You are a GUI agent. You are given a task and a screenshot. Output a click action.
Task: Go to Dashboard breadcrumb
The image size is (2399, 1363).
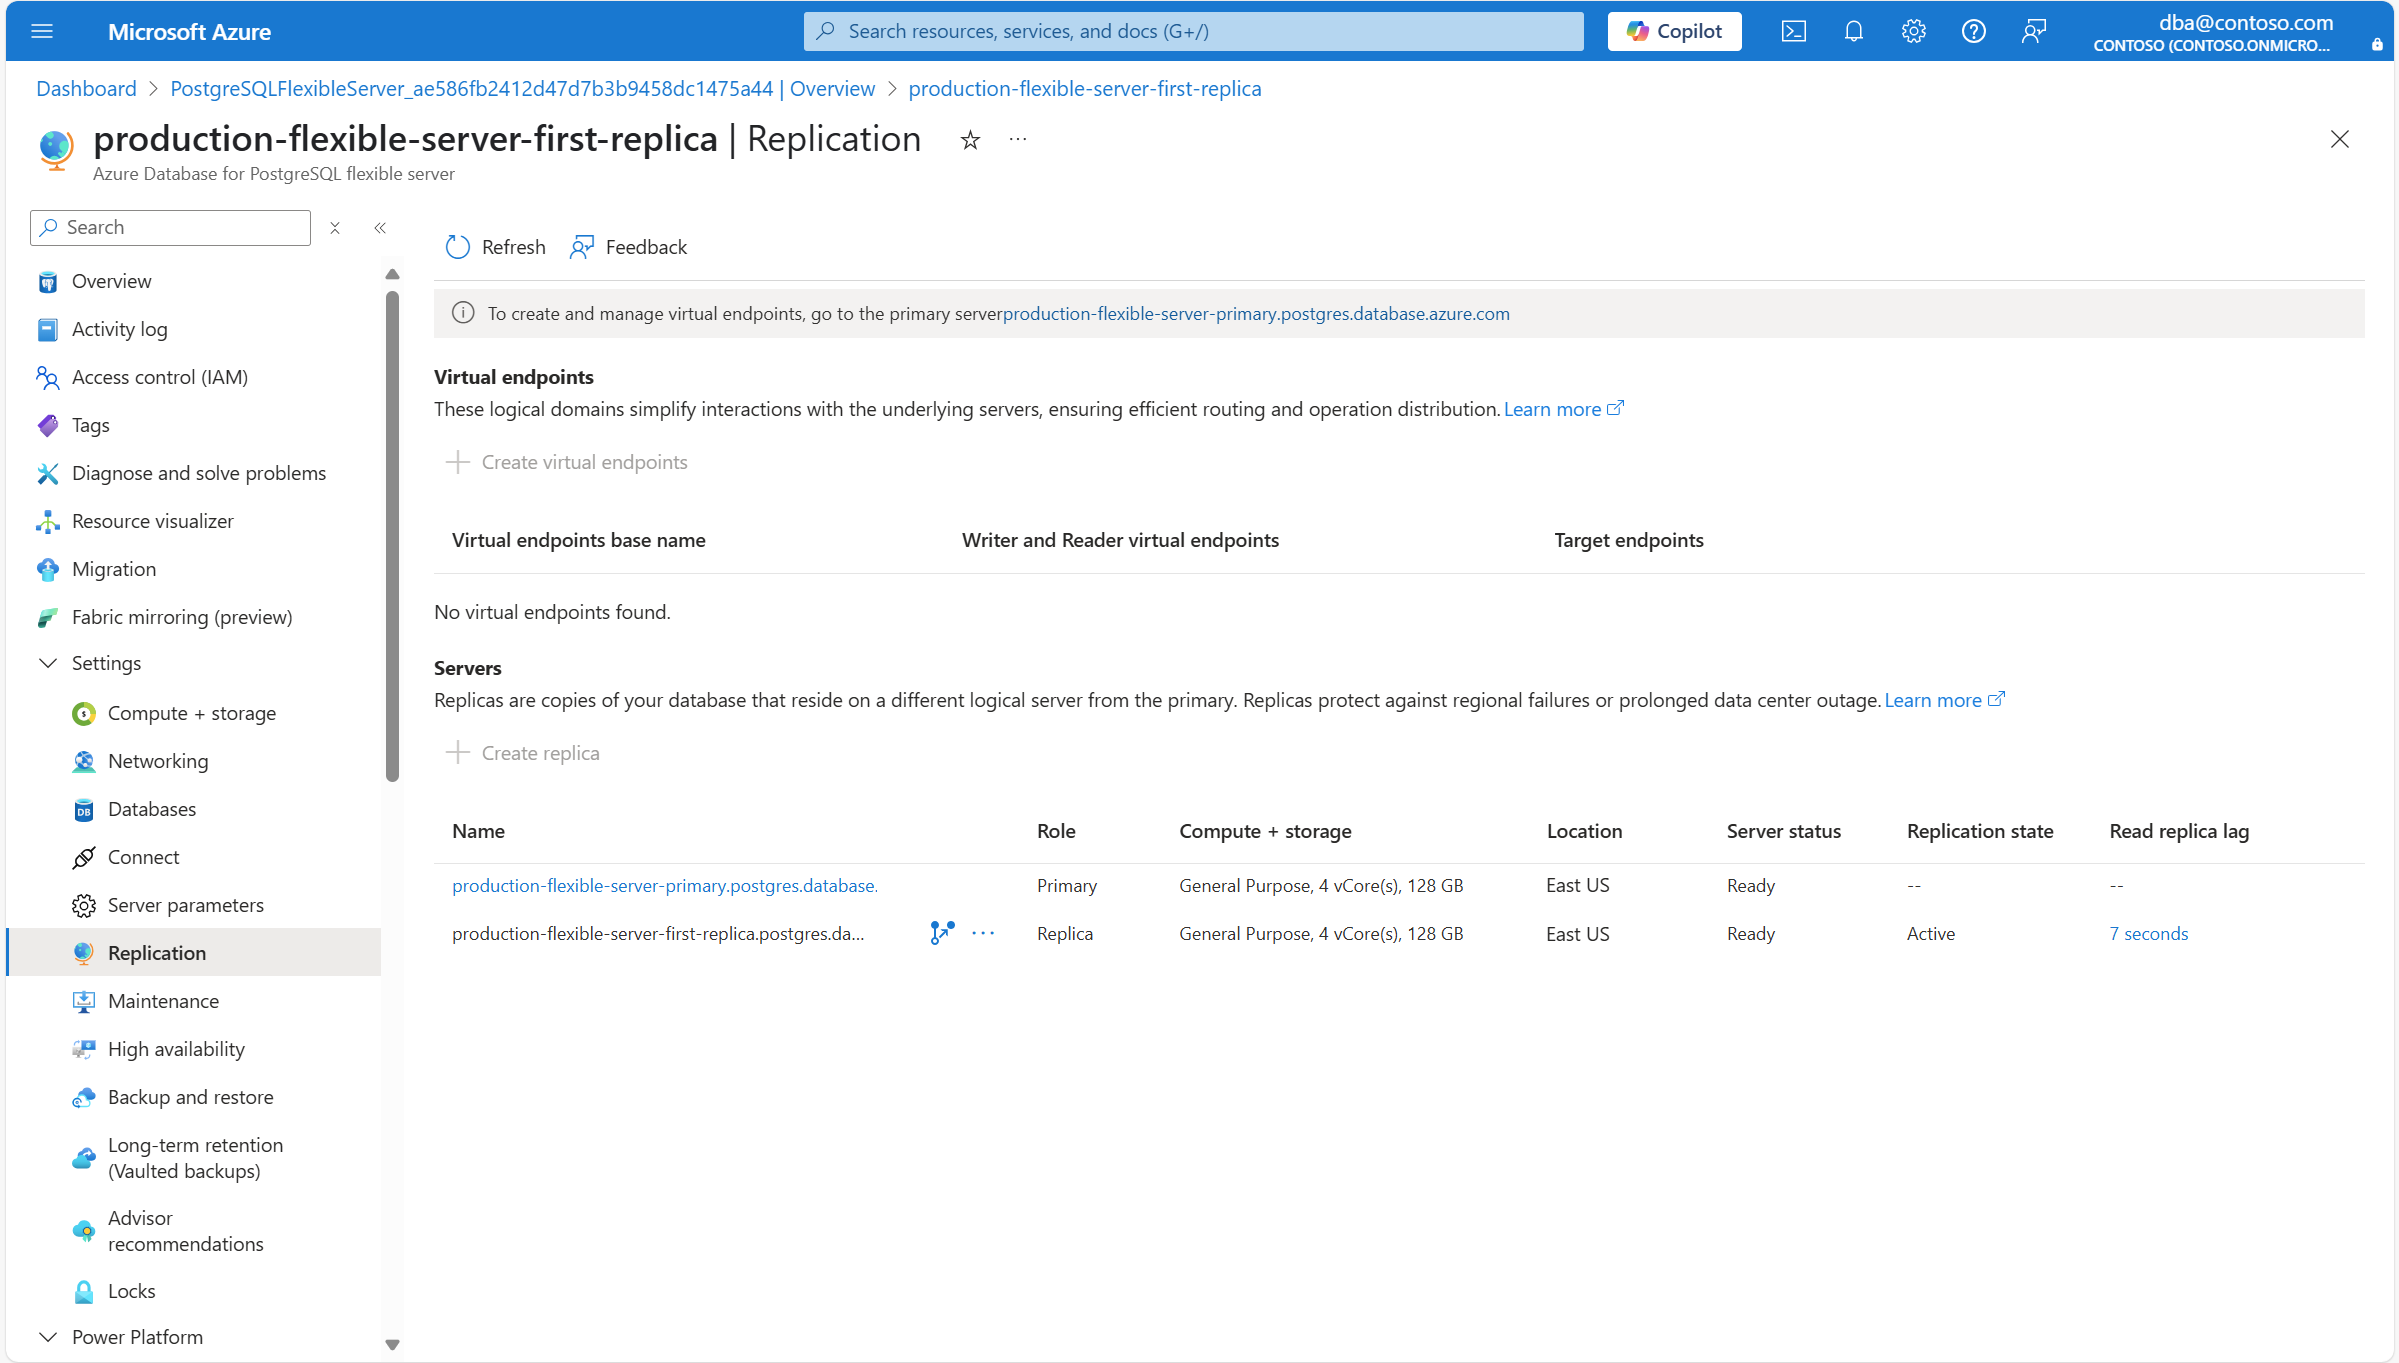[86, 88]
